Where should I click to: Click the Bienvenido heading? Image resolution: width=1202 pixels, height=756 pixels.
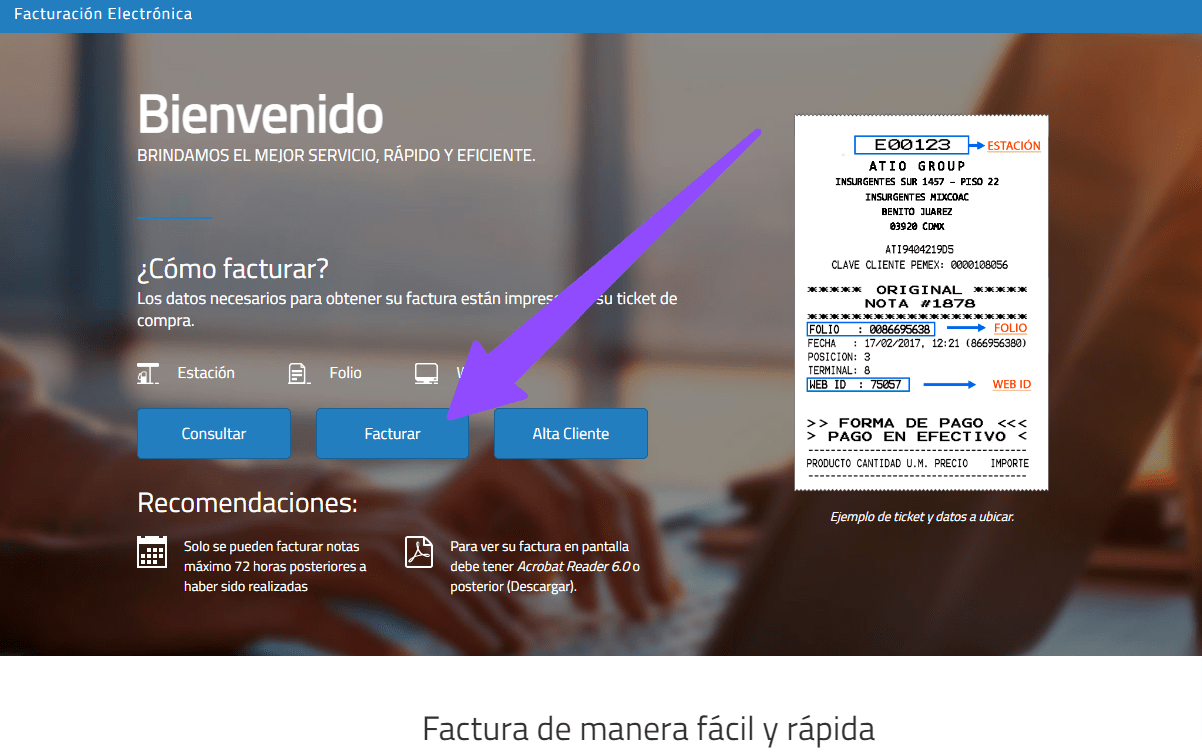coord(260,114)
